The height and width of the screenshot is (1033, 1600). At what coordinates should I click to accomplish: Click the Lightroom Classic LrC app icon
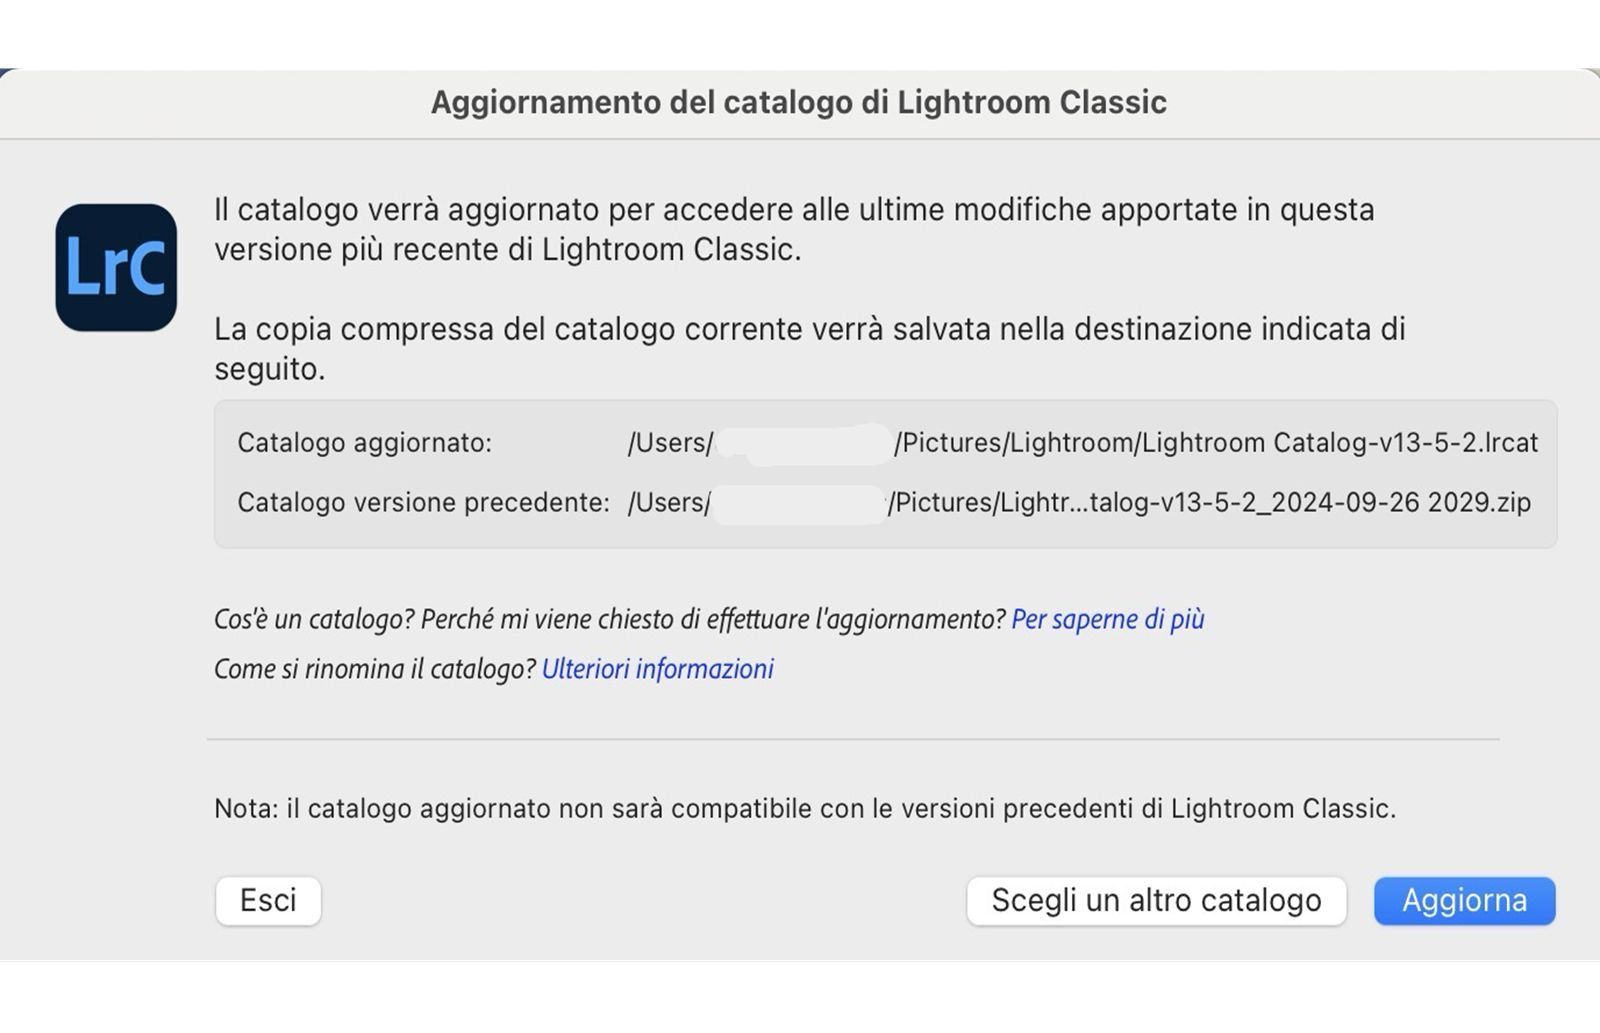click(x=117, y=263)
